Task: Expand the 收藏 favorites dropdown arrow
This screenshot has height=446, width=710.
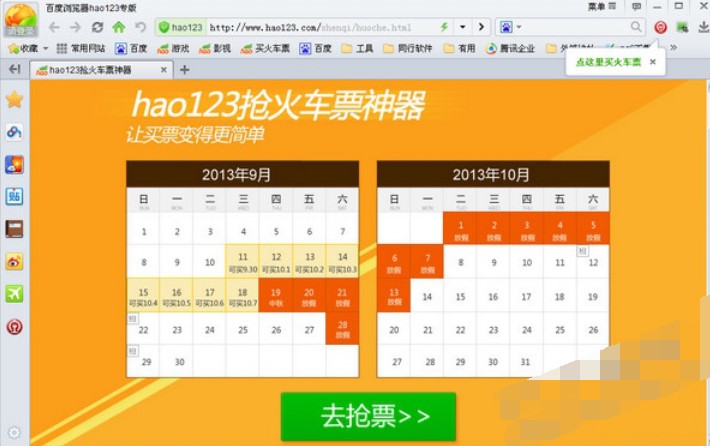Action: pyautogui.click(x=45, y=48)
